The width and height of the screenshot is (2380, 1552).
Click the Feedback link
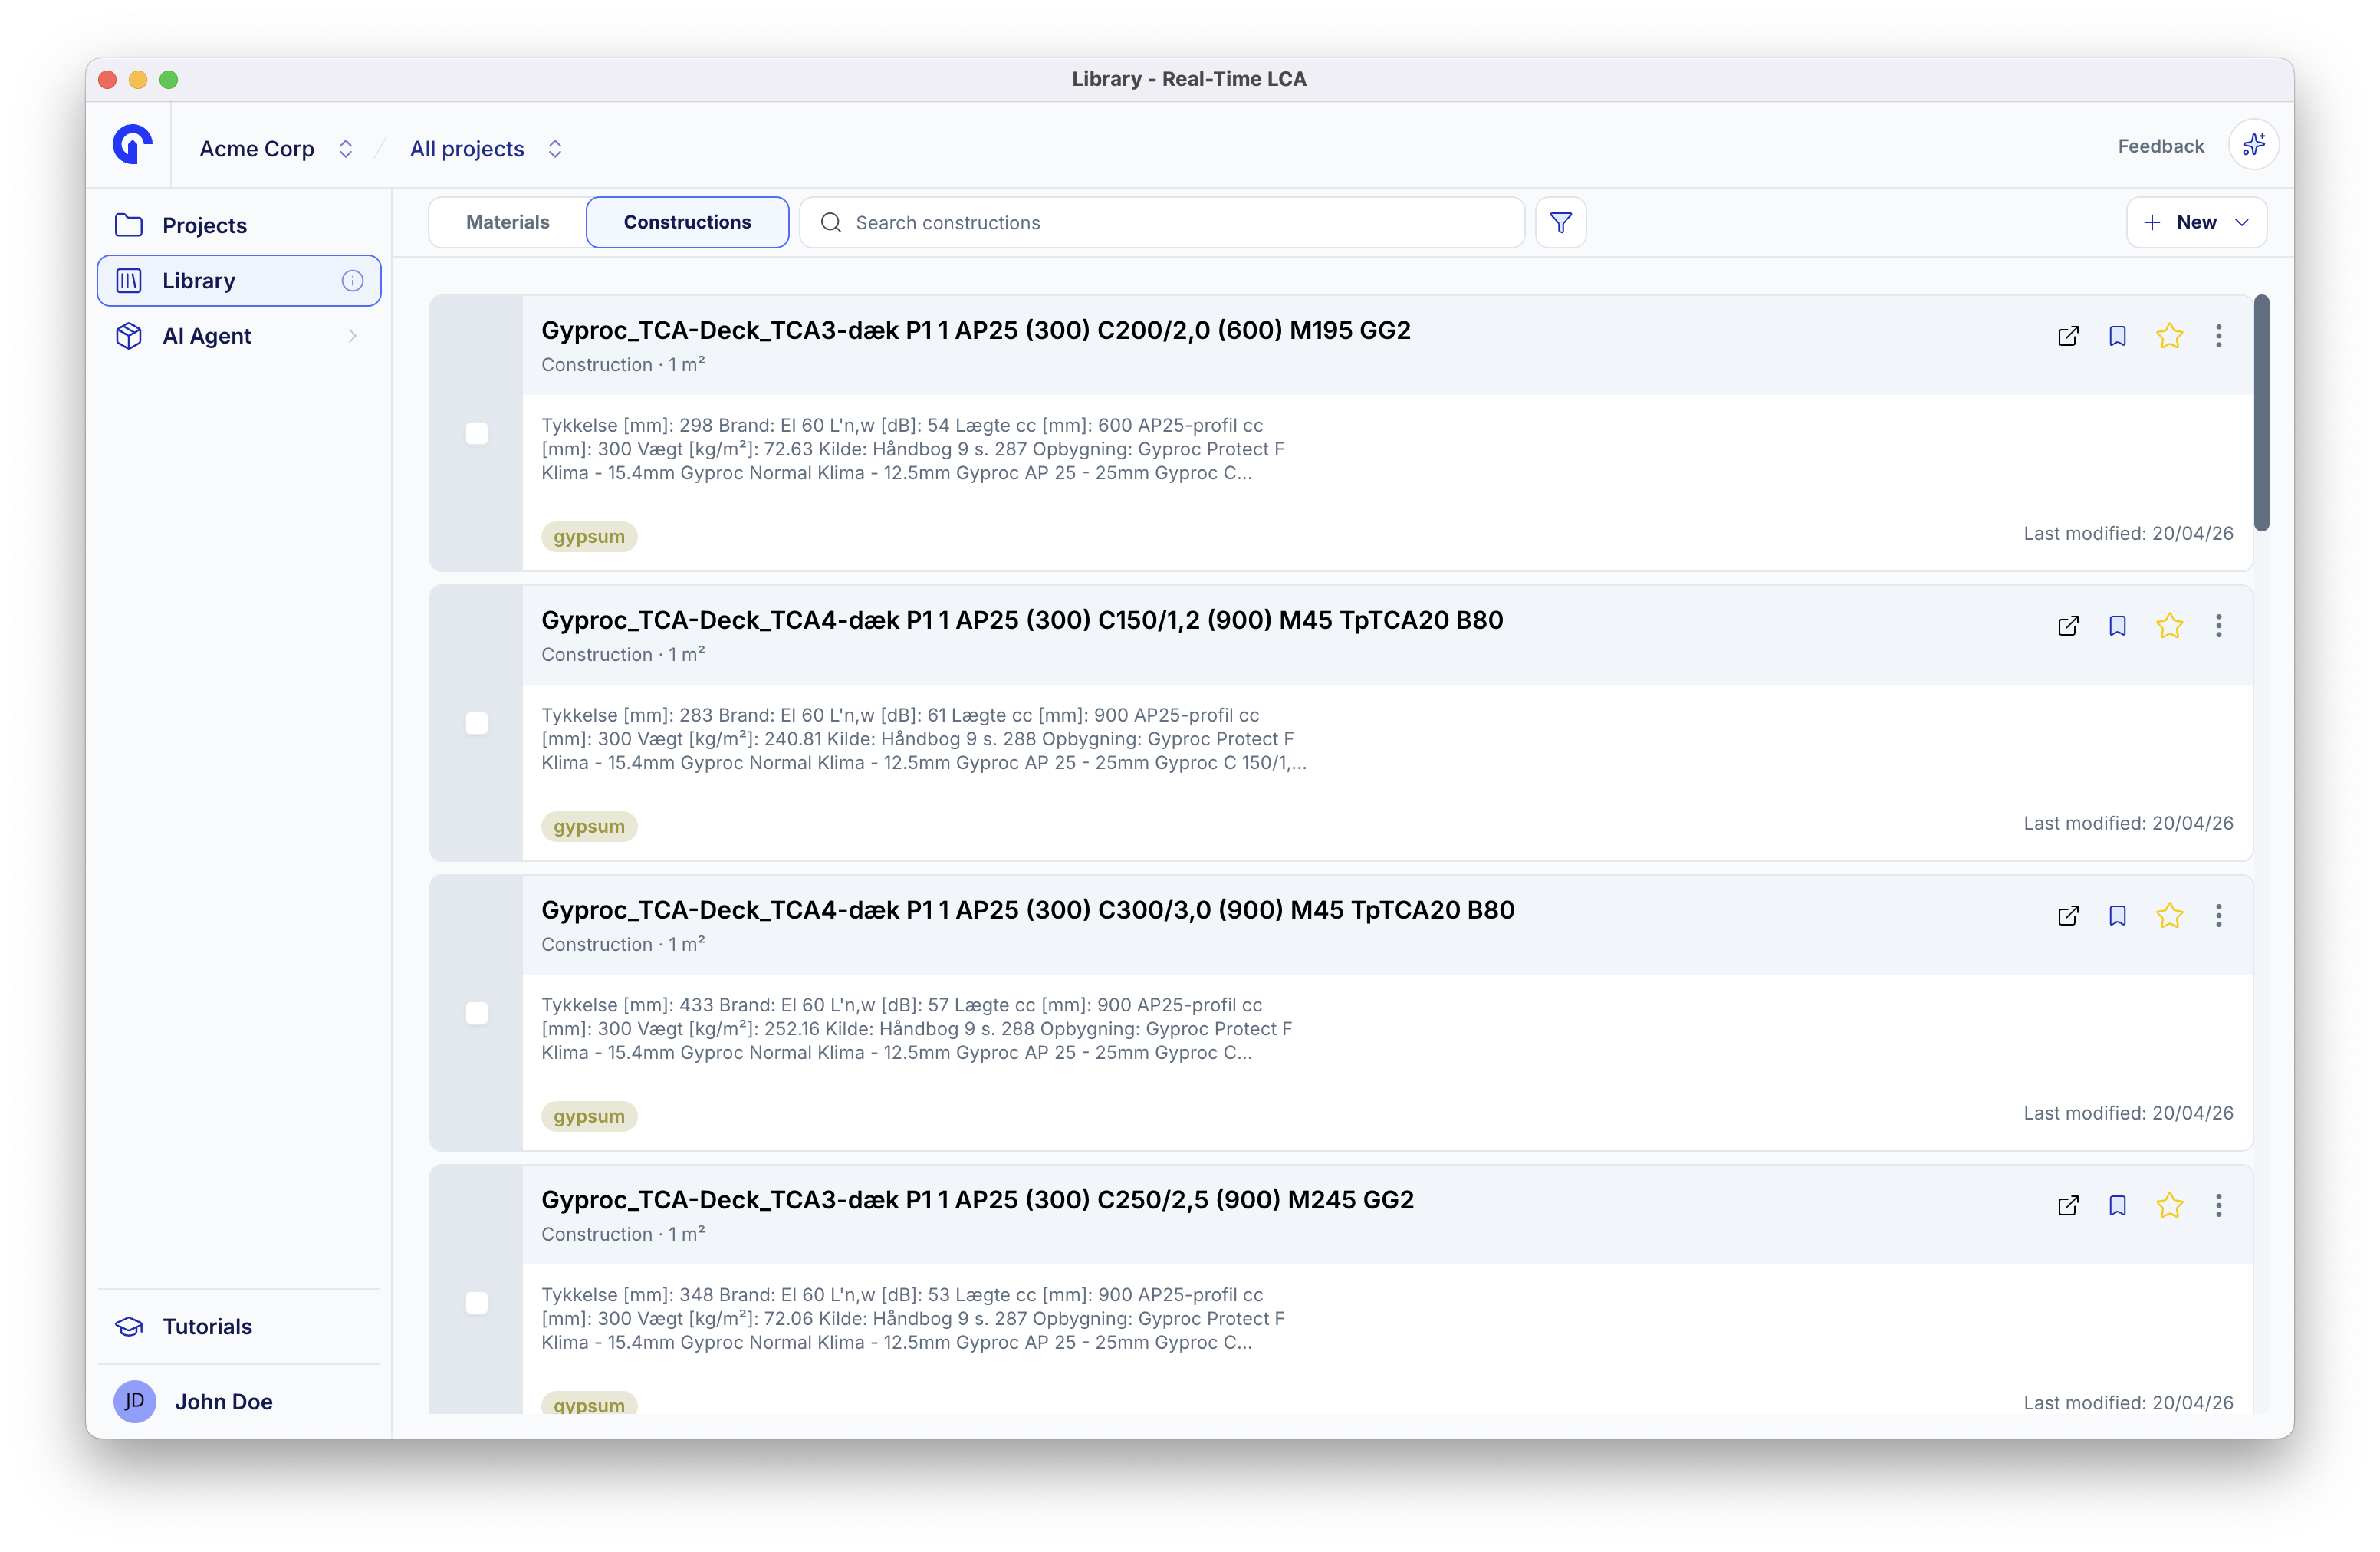pos(2160,146)
